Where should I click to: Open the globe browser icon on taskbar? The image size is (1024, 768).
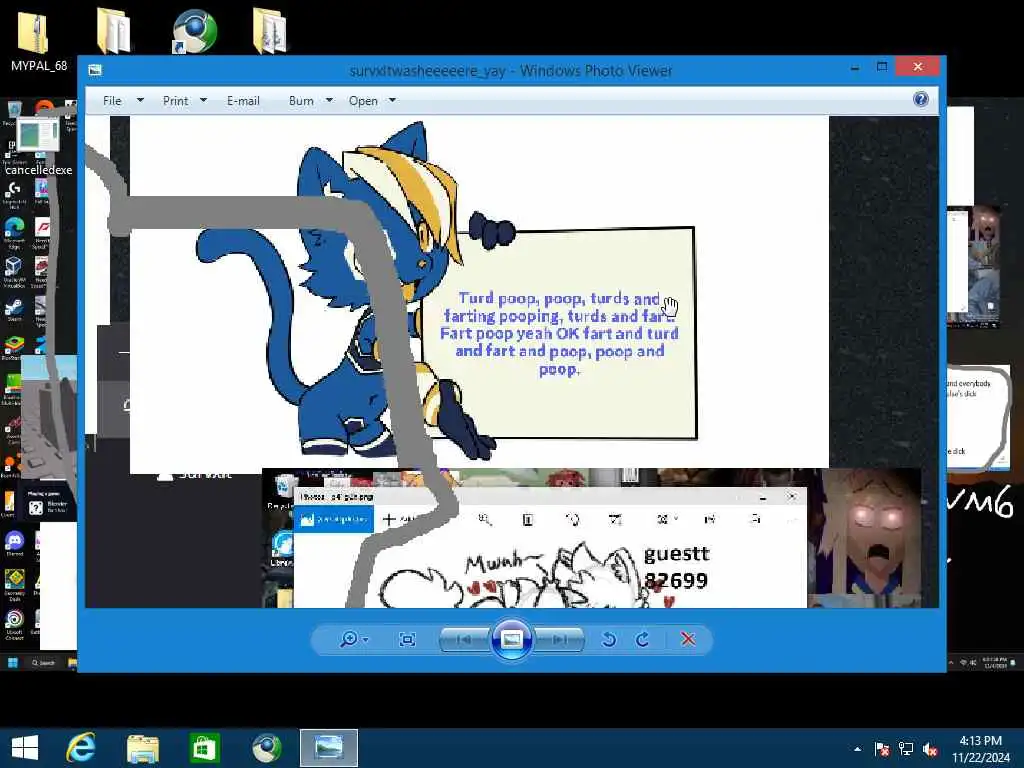pos(266,748)
